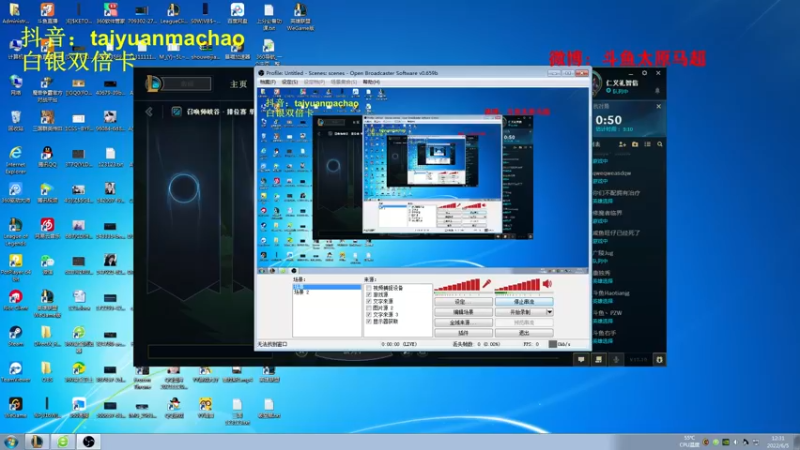The width and height of the screenshot is (800, 450).
Task: Click the 退出 button in OBS
Action: pyautogui.click(x=524, y=333)
